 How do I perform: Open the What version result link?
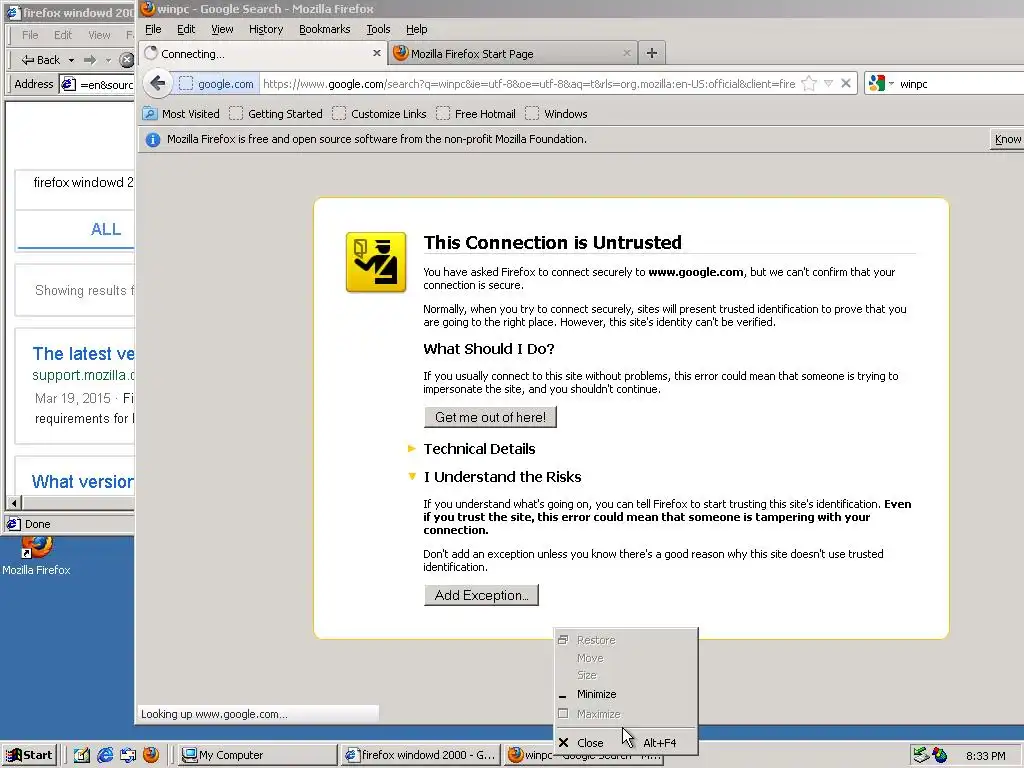coord(83,482)
